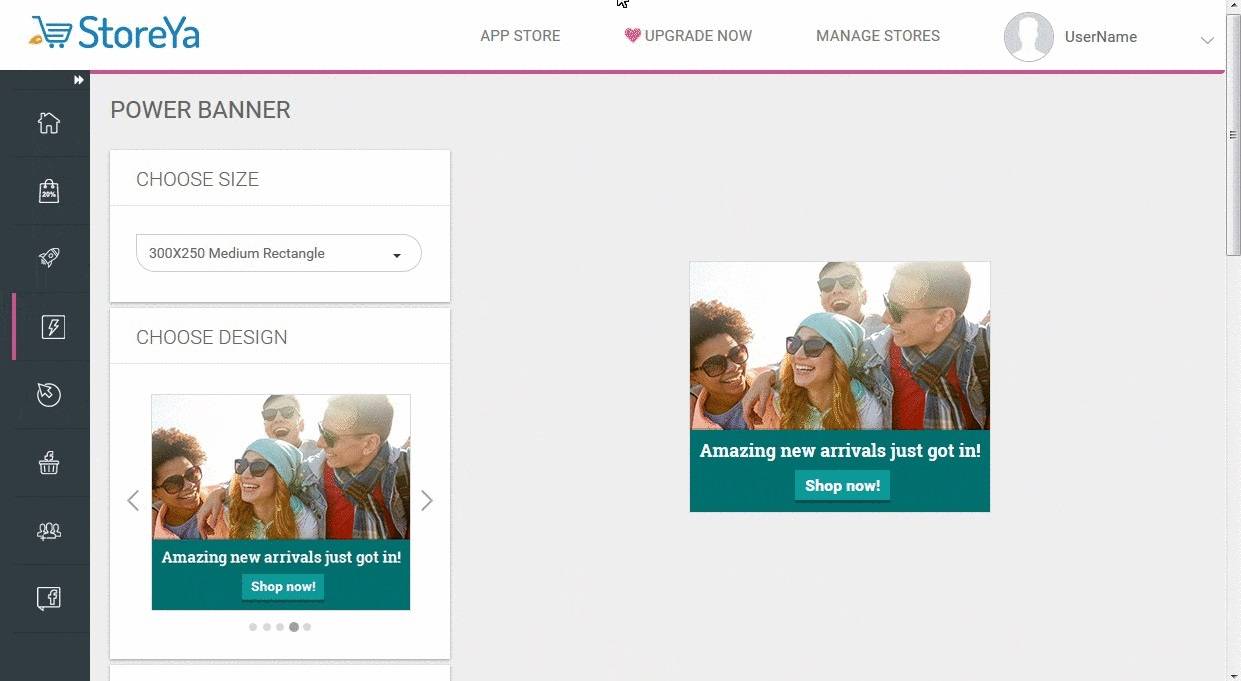Click the vertical page scrollbar thumb
Screen dimensions: 1241x681
(x=1233, y=135)
